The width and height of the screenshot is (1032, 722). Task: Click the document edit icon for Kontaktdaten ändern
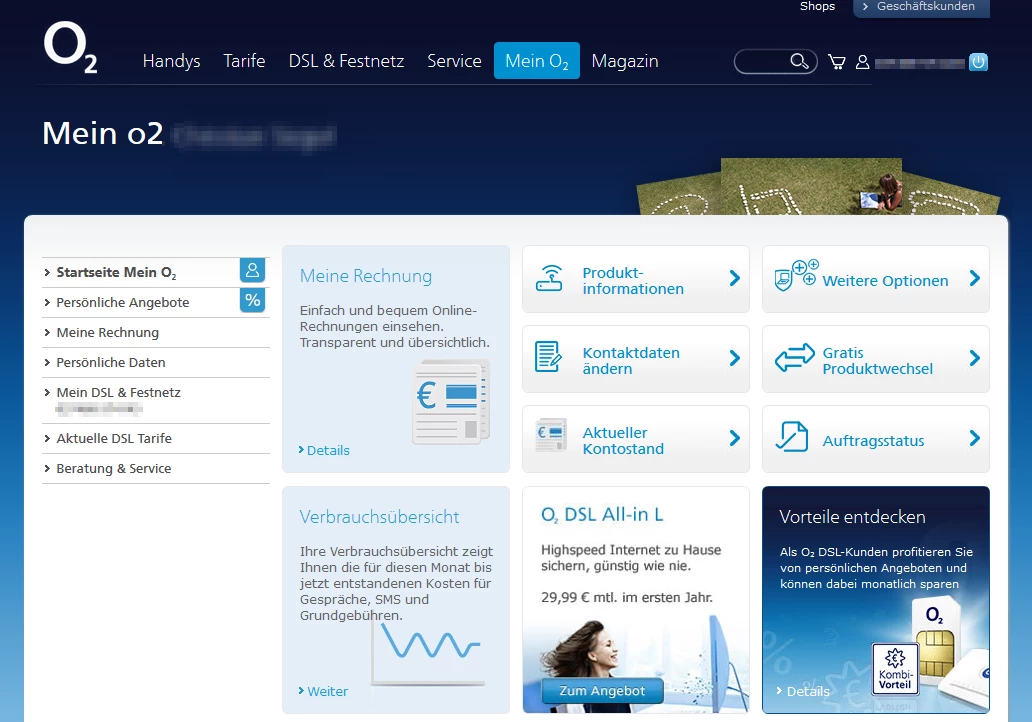click(x=548, y=357)
